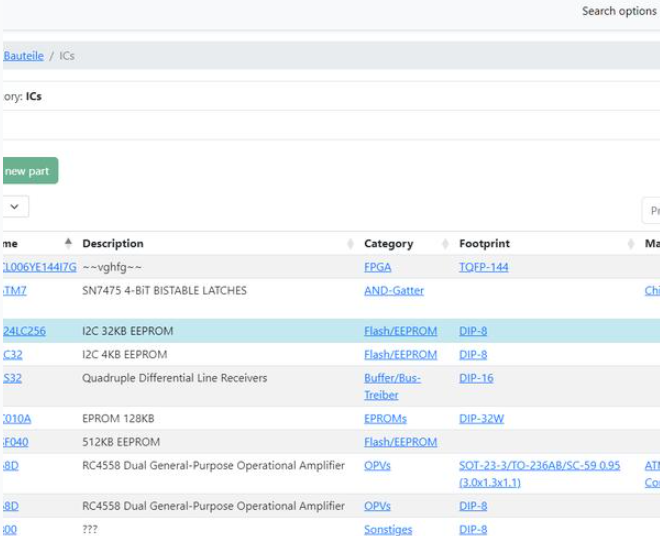The width and height of the screenshot is (660, 536).
Task: Open Flash/EEPROM category in I2C 4KB row
Action: [x=400, y=355]
